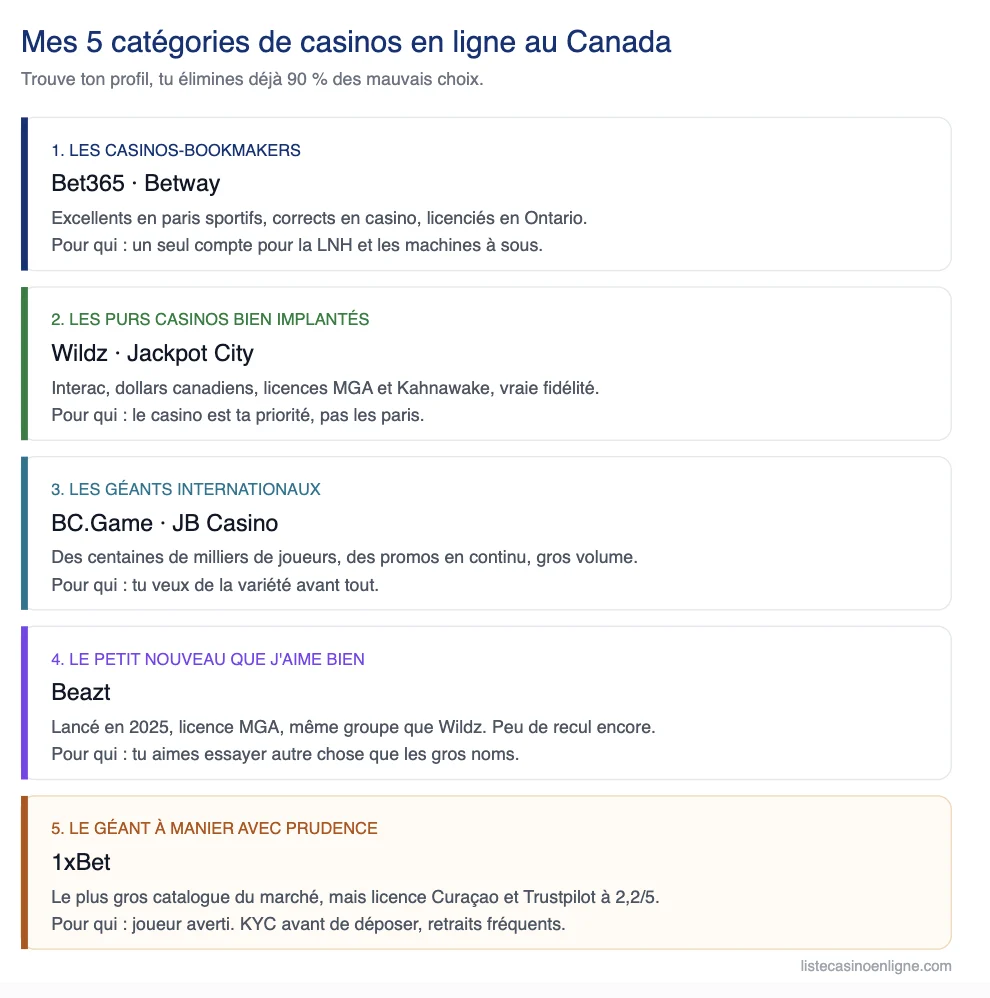Open the 1xBet card heading
Image resolution: width=990 pixels, height=998 pixels.
(81, 862)
